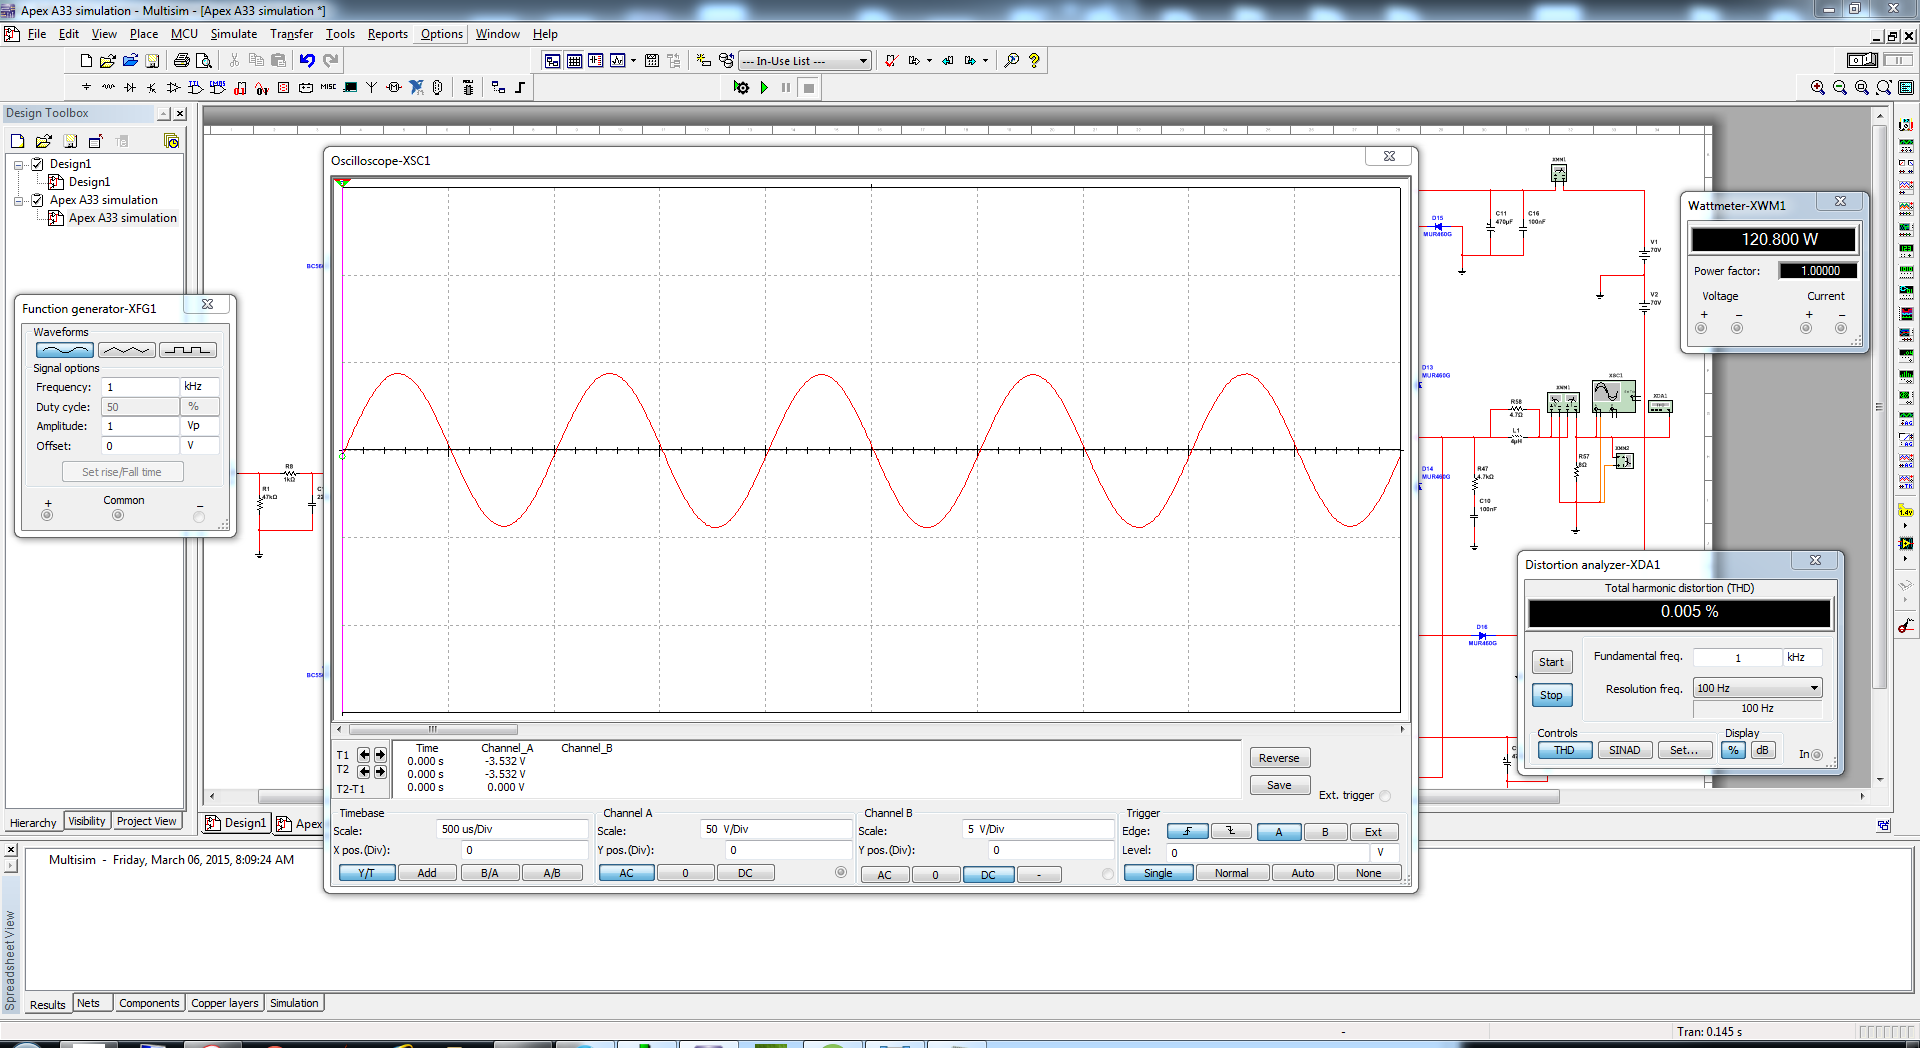Click oscilloscope horizontal scrollbar thumb
Screen dimensions: 1920x1048
(x=432, y=729)
